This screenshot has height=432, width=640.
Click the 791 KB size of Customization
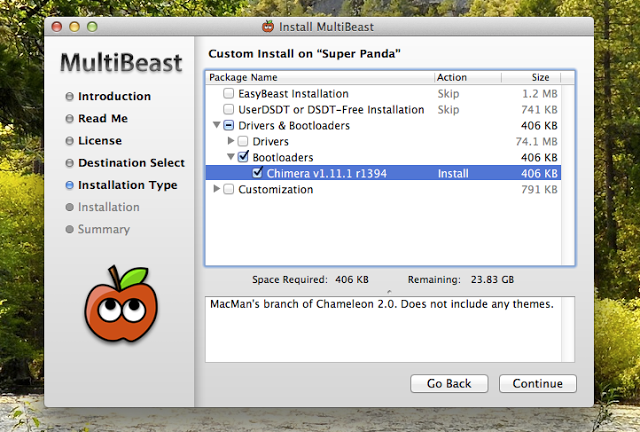pos(539,189)
